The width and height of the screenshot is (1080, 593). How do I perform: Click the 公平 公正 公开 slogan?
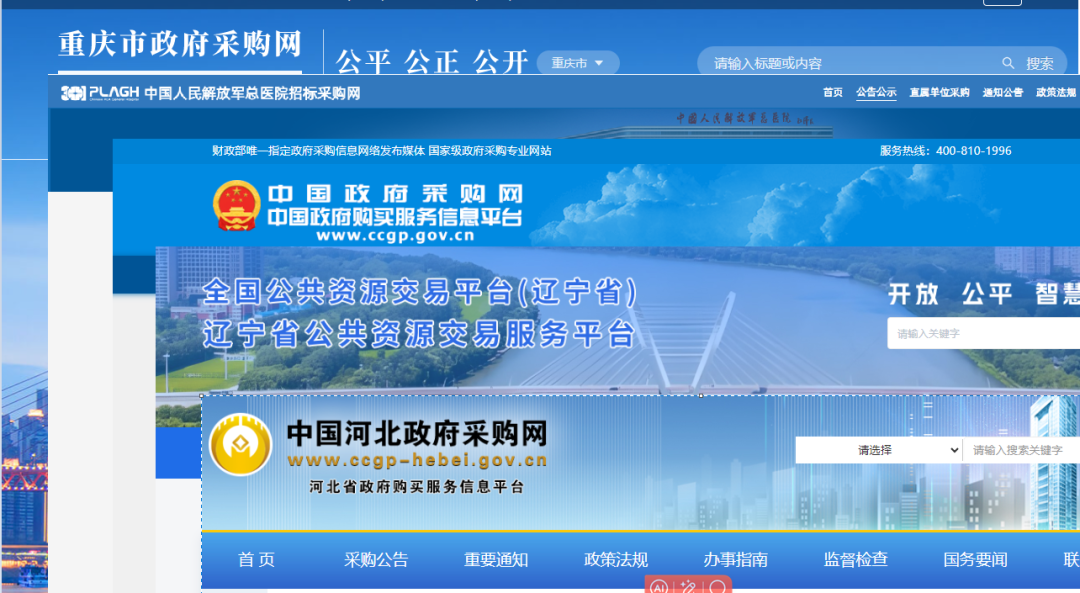coord(432,62)
